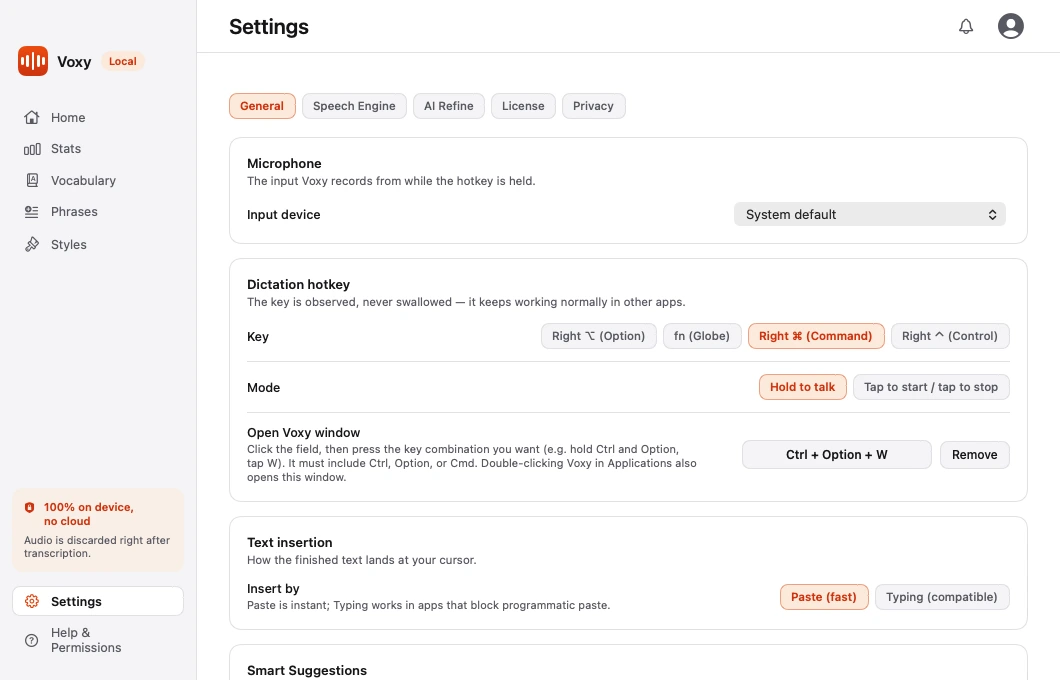Click the Settings page title
This screenshot has height=680, width=1060.
tap(269, 27)
